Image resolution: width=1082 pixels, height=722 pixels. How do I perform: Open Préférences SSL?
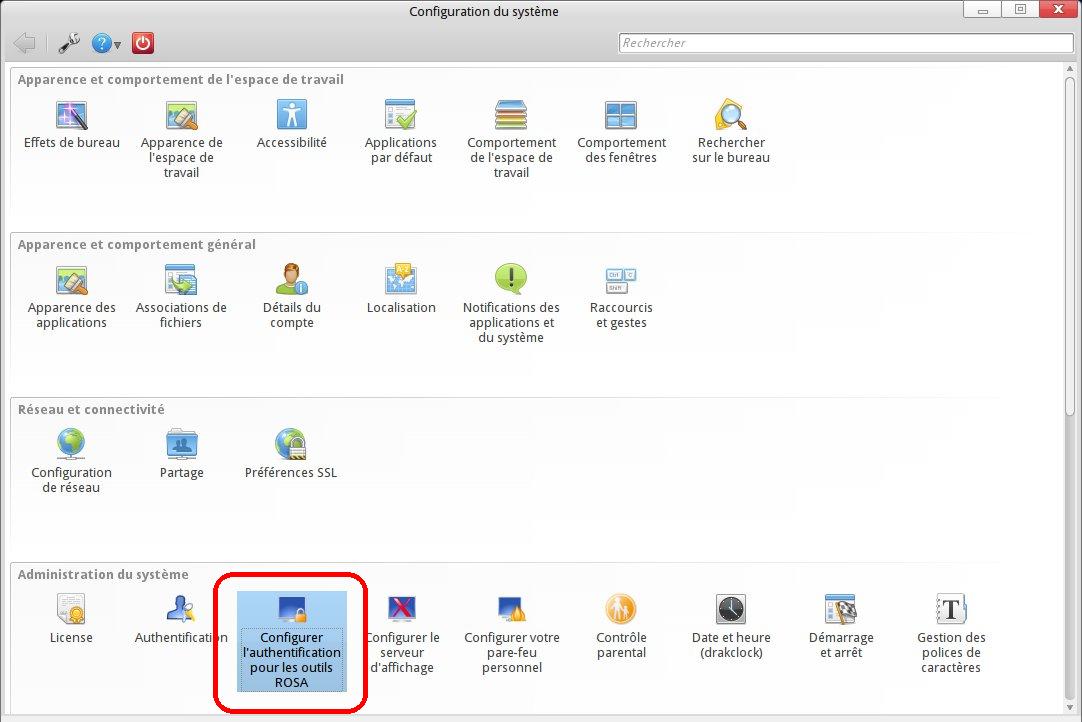pyautogui.click(x=291, y=455)
